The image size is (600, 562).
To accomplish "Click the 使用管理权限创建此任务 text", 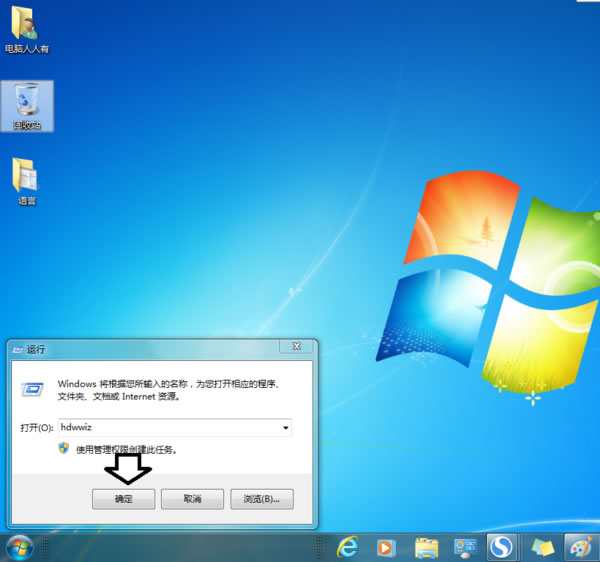I will point(126,450).
